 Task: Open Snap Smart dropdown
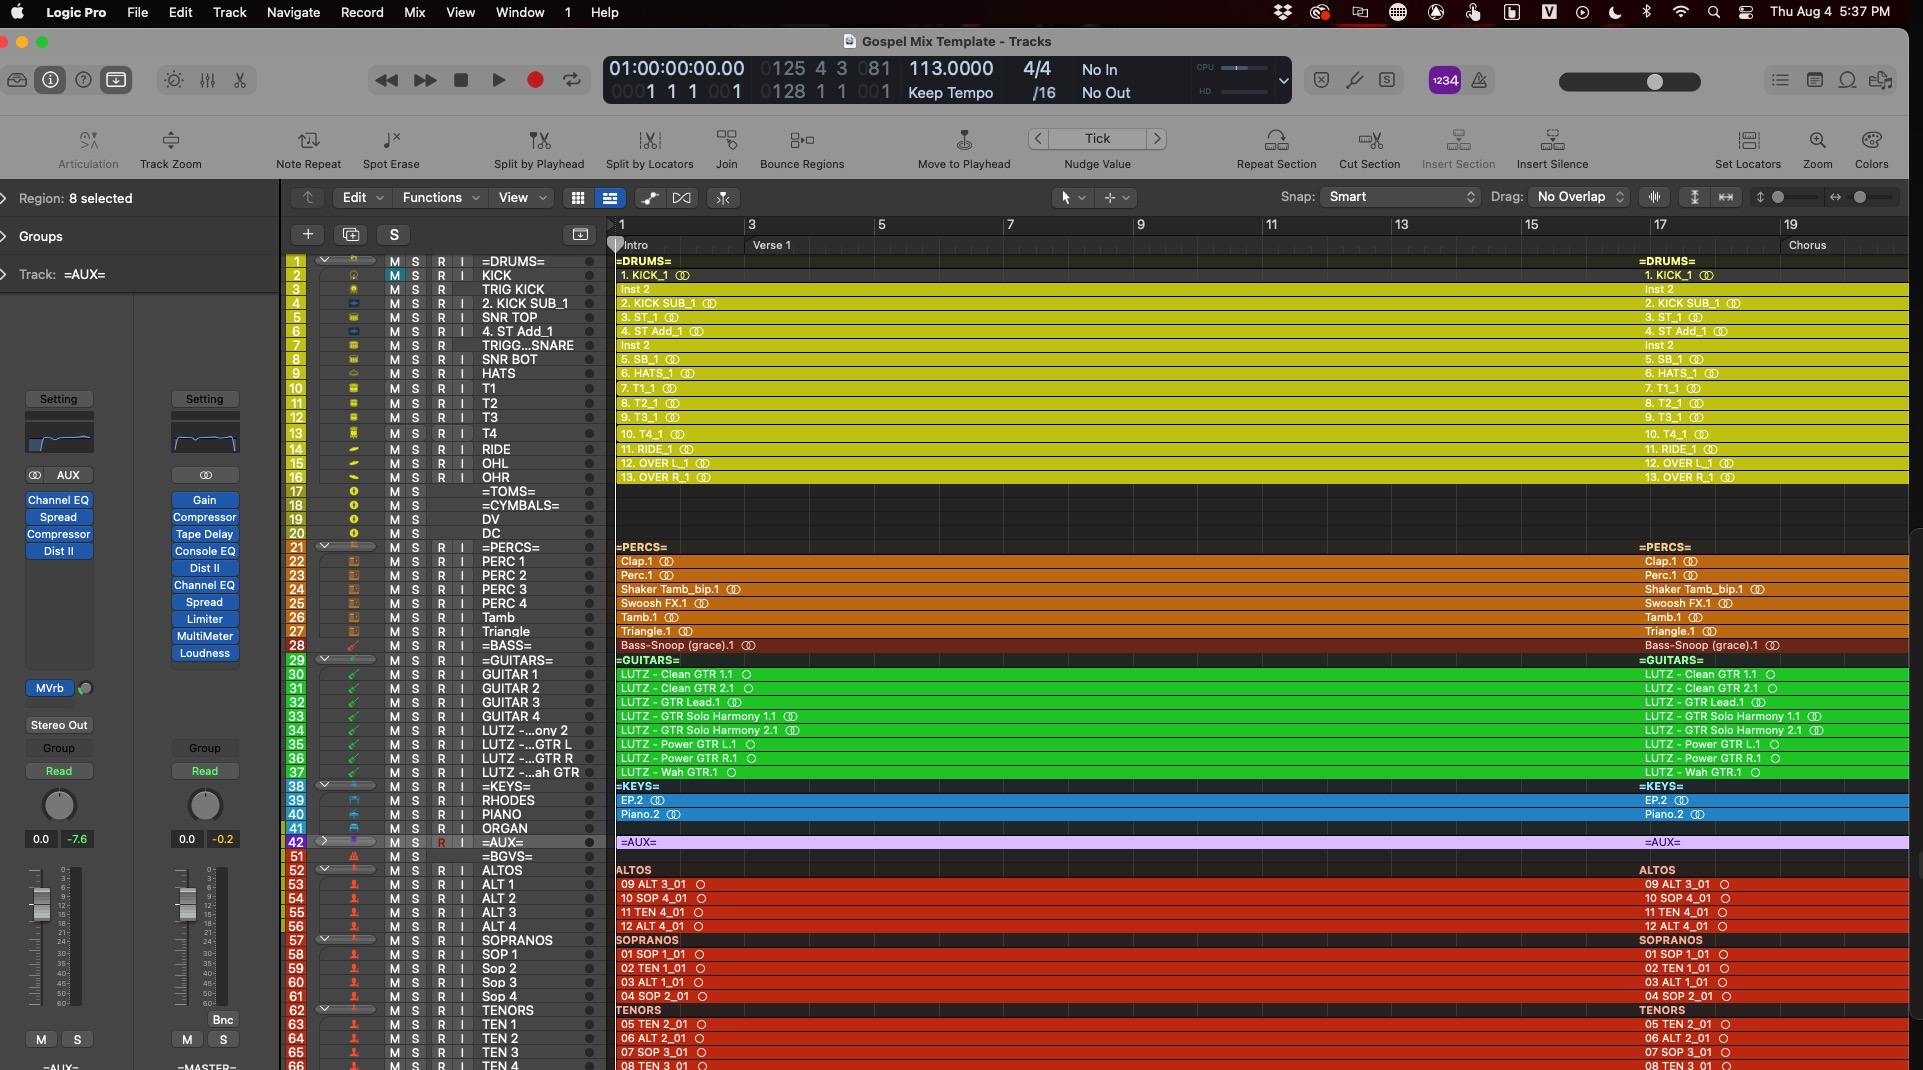[1401, 197]
